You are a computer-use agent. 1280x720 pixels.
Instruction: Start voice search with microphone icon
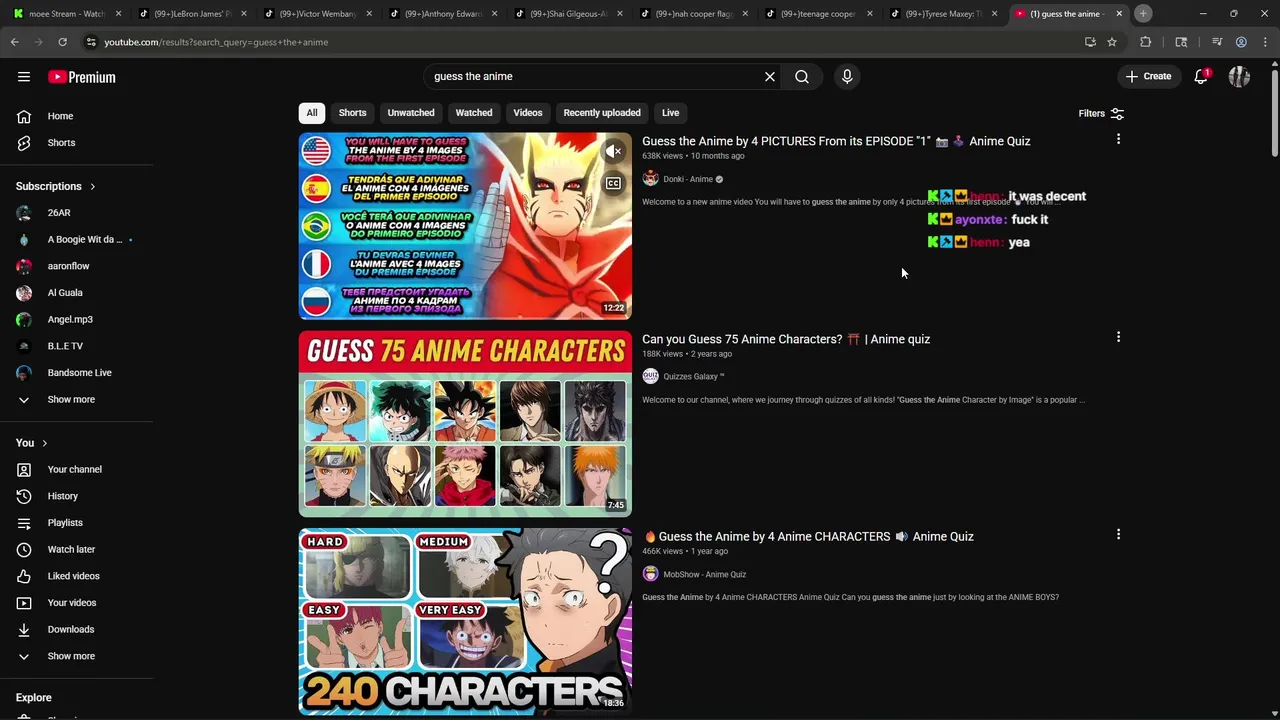[847, 77]
